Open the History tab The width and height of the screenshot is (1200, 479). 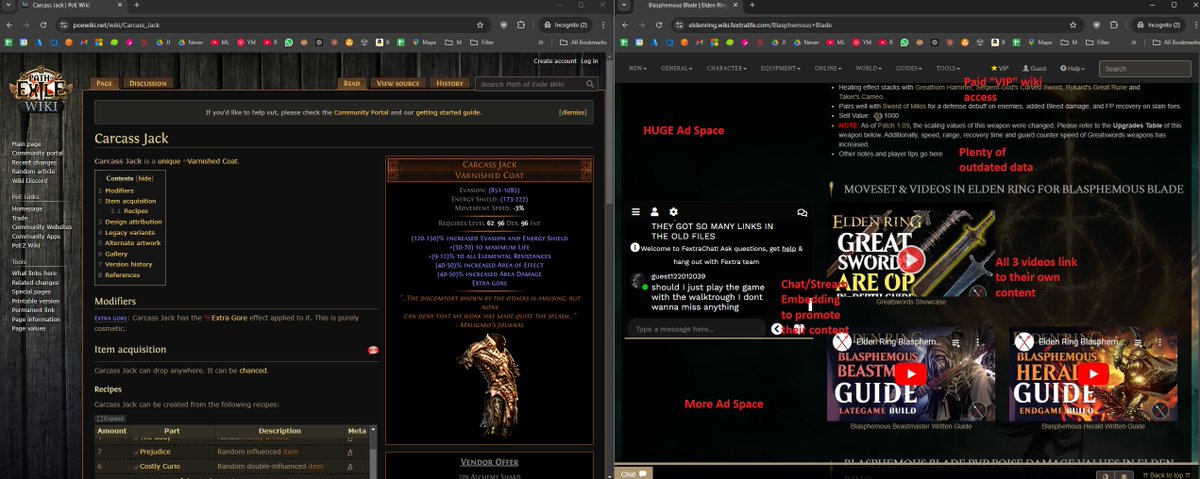coord(450,84)
